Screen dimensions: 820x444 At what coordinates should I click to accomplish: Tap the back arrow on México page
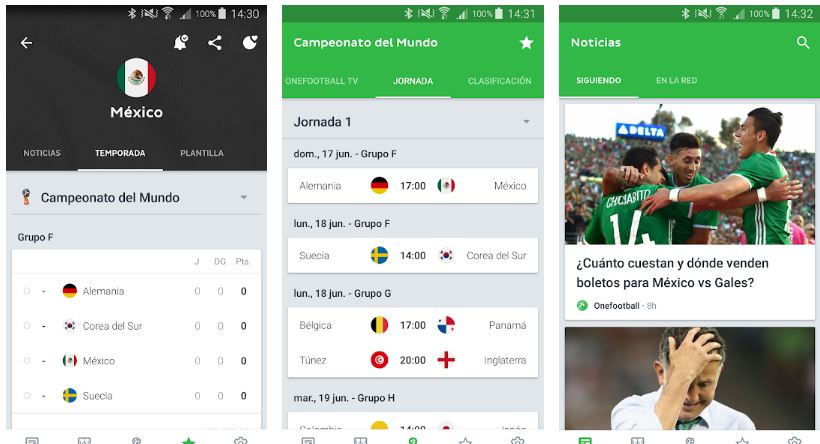click(x=26, y=43)
